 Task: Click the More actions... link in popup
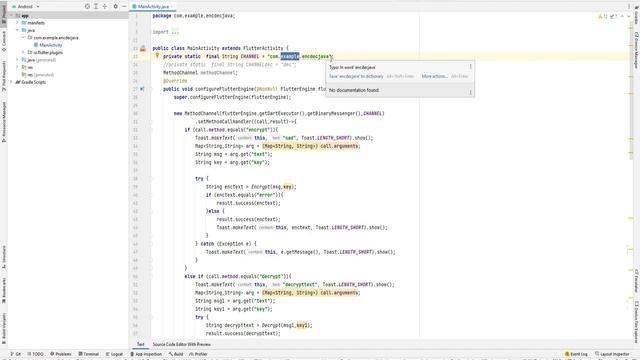click(x=435, y=76)
